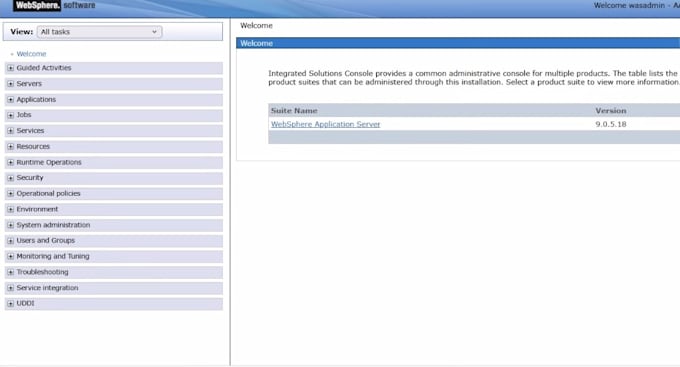
Task: Click the blue Welcome panel header
Action: tap(458, 43)
